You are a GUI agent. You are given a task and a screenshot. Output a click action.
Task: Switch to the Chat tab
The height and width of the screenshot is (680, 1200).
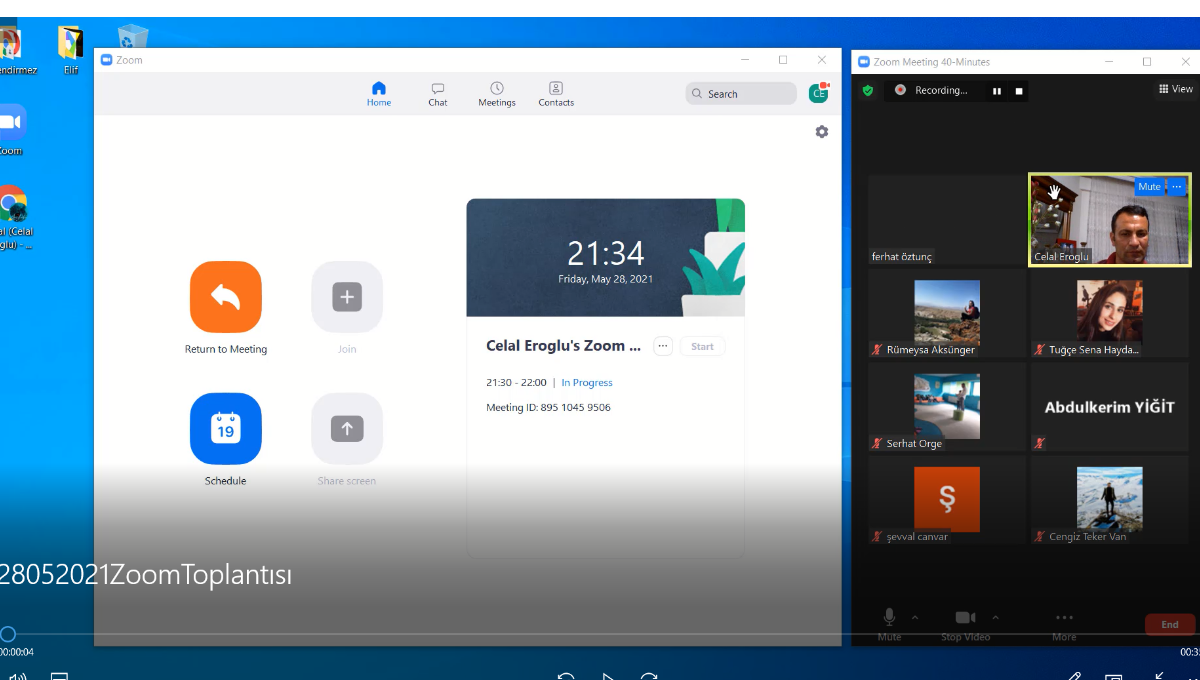pos(438,94)
